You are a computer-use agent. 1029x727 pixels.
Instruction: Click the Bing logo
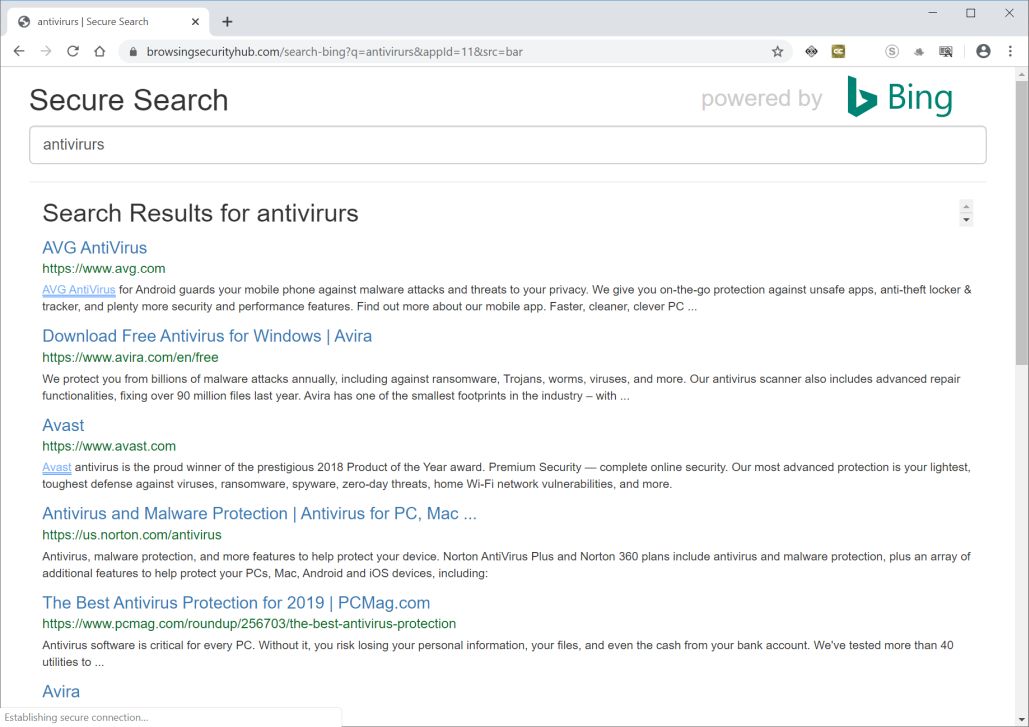(900, 97)
